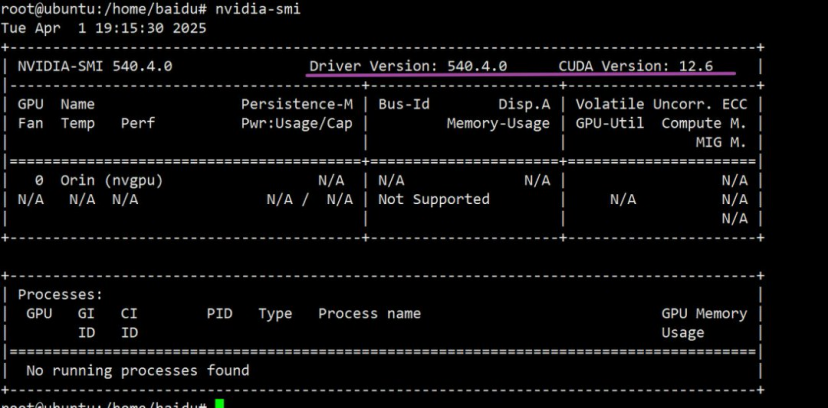Click the N/A value under GPU-Util
This screenshot has width=828, height=408.
[623, 200]
